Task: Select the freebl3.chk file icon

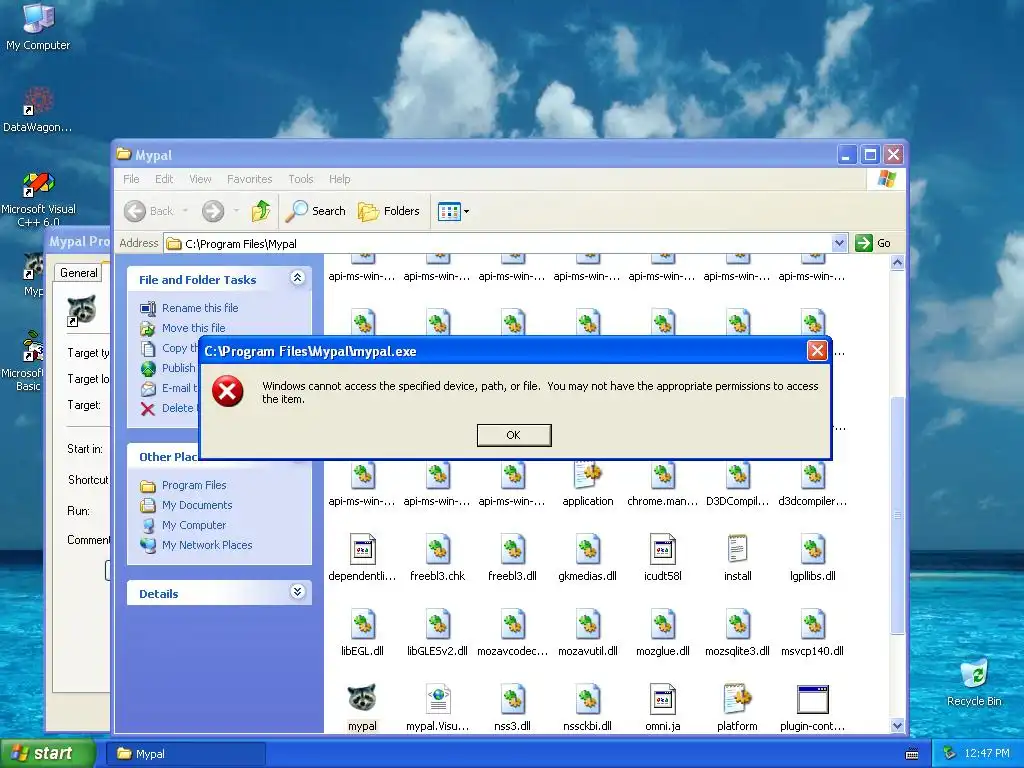Action: coord(438,549)
